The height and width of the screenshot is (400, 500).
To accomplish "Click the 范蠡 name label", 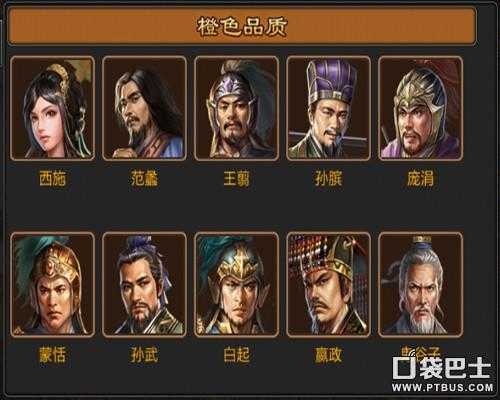I will click(144, 179).
